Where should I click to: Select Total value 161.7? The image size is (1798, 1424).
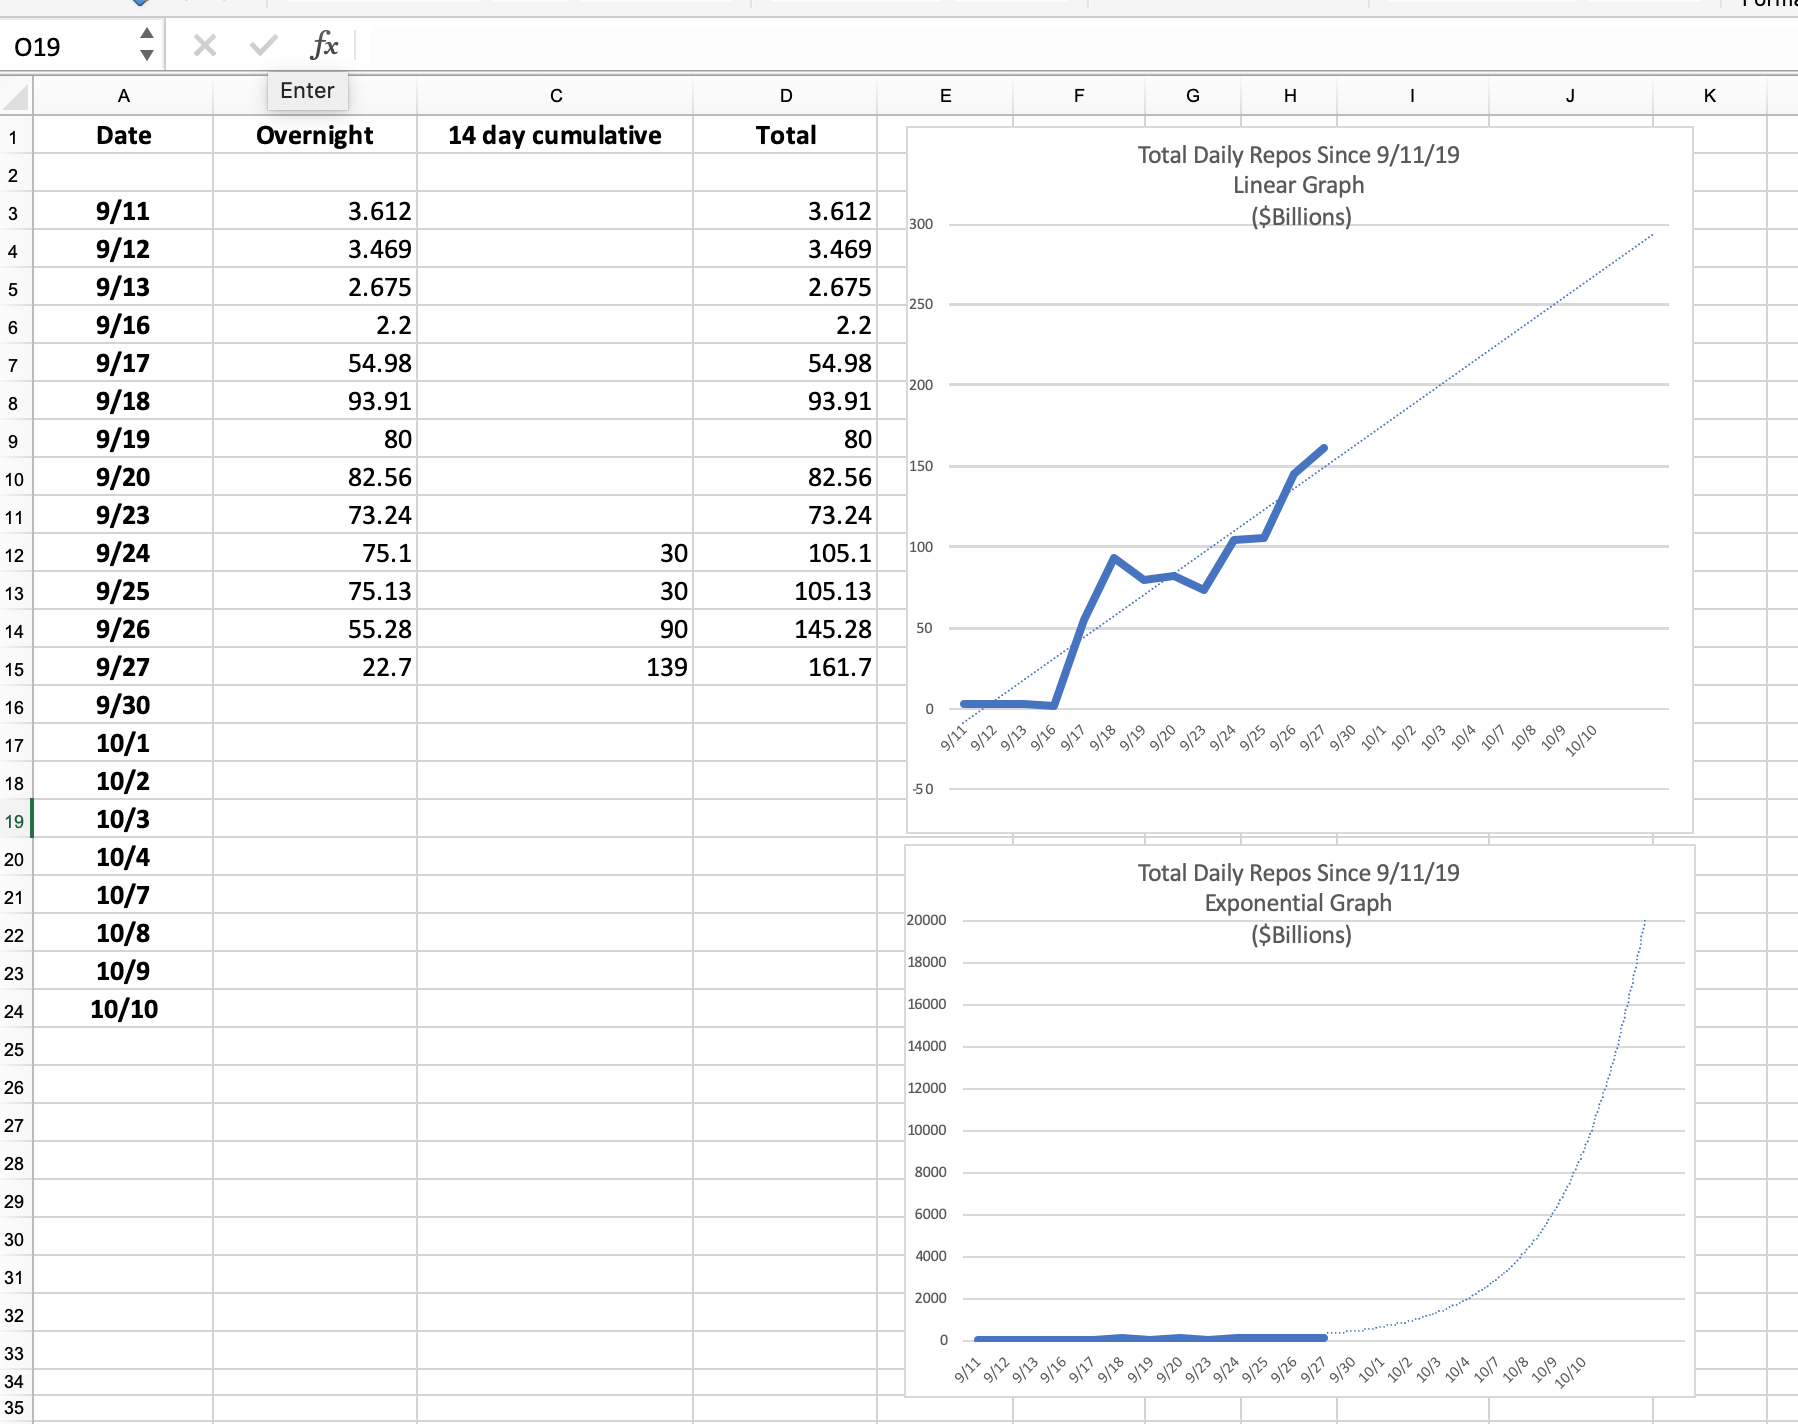pos(785,667)
